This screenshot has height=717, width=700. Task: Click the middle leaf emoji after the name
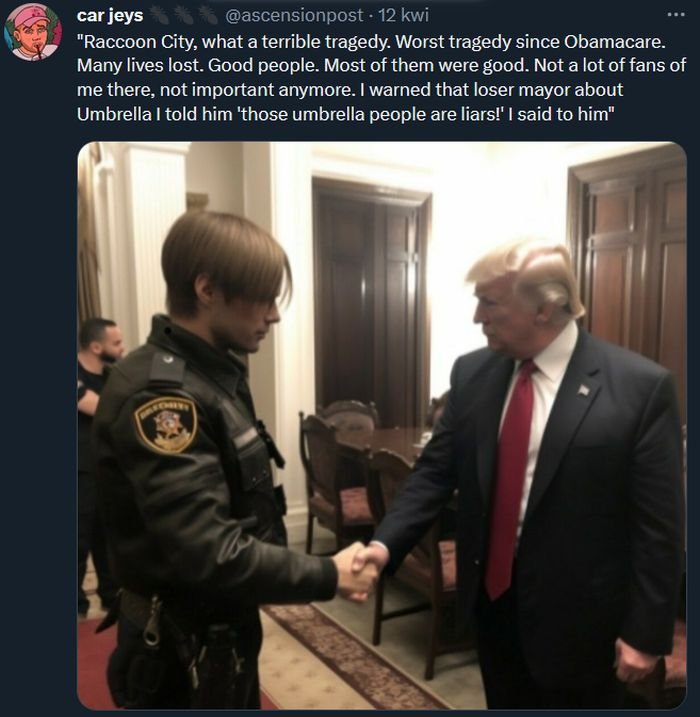click(183, 15)
